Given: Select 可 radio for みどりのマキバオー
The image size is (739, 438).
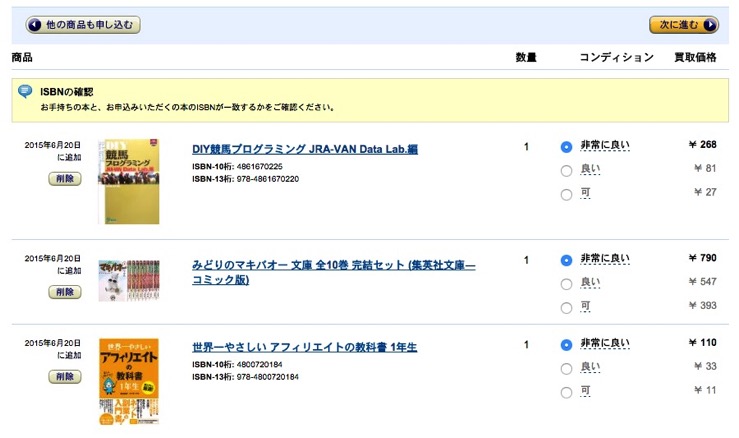Looking at the screenshot, I should pyautogui.click(x=566, y=308).
